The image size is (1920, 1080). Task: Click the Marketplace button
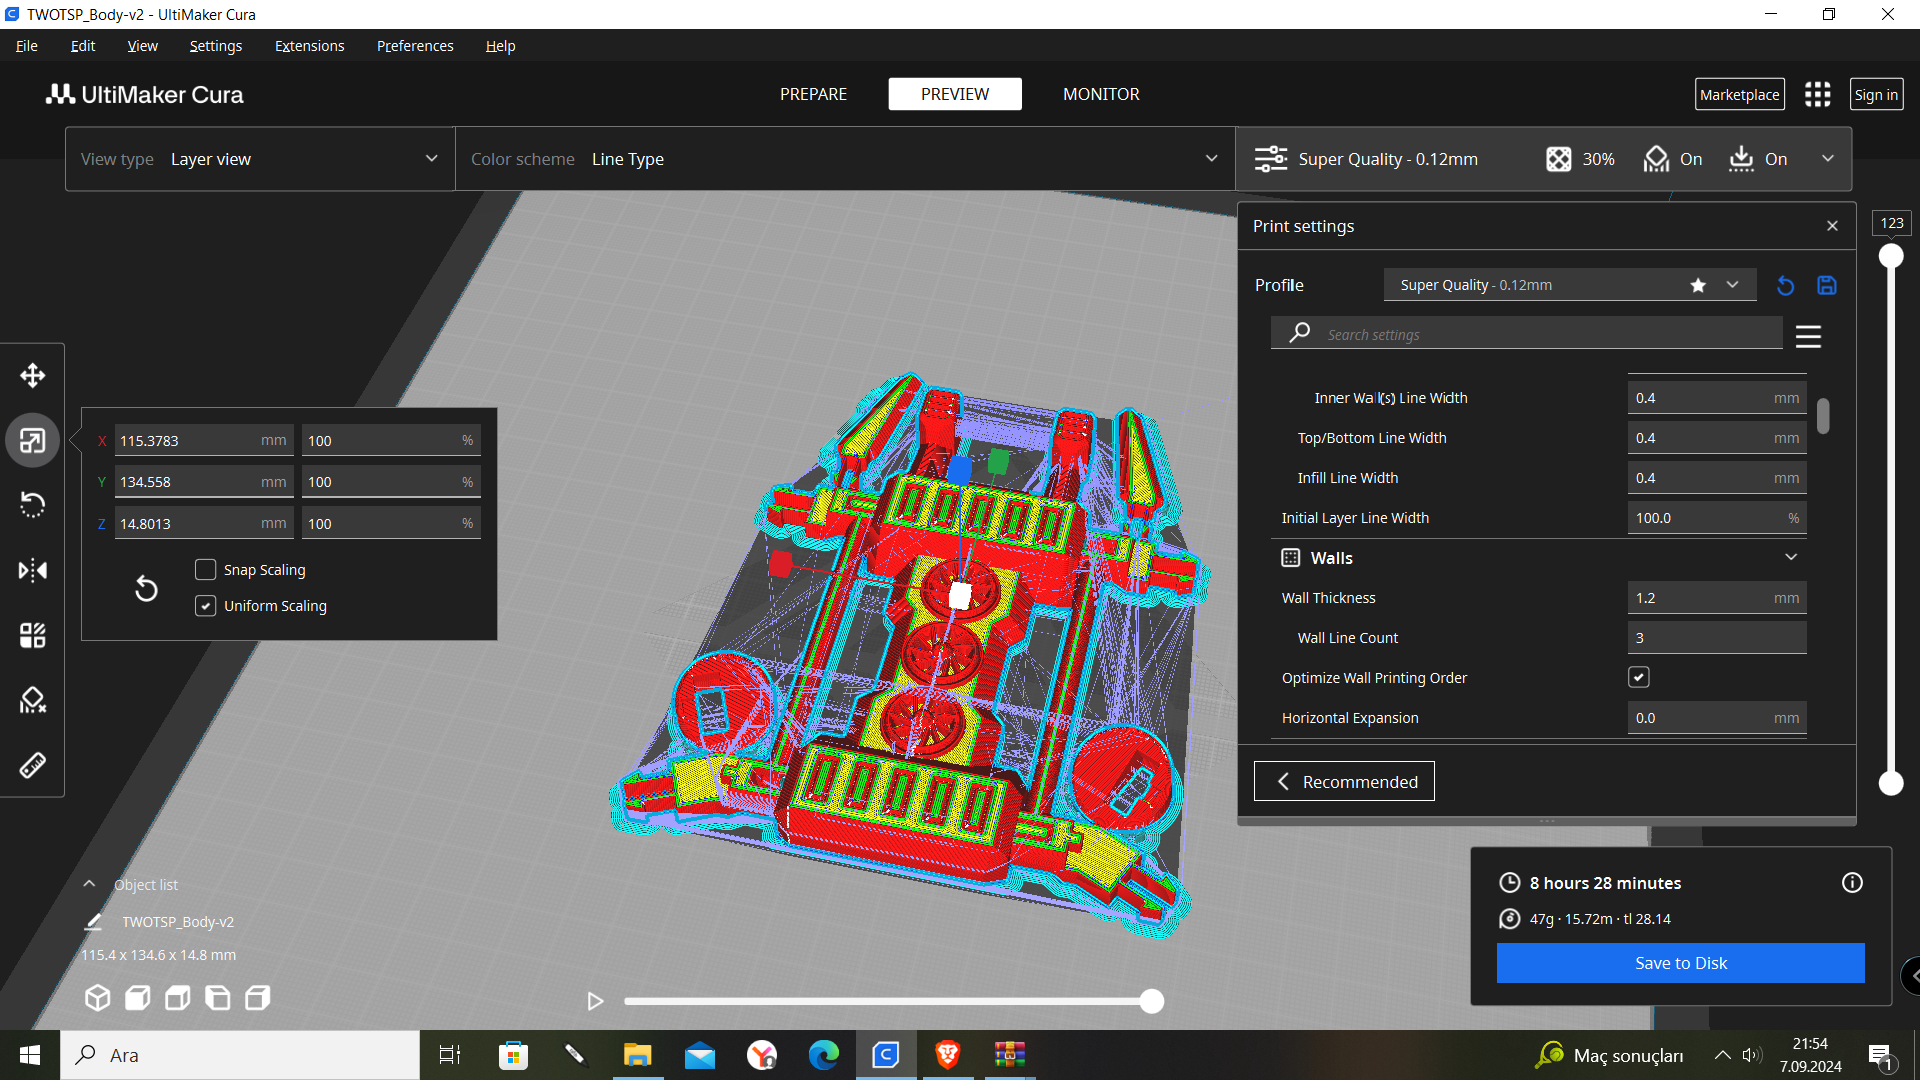tap(1739, 94)
